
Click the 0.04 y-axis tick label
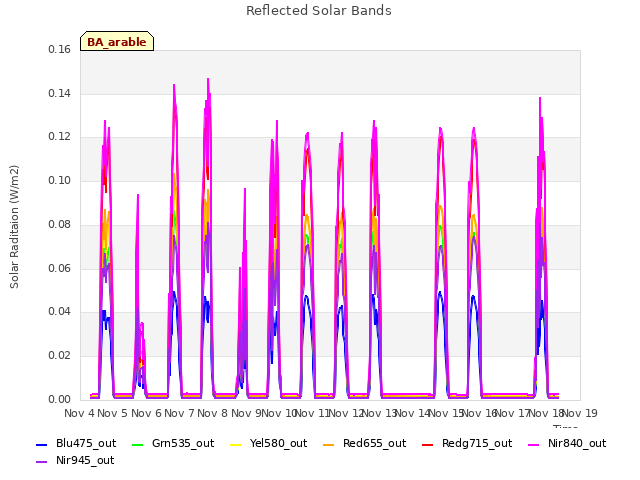[x=60, y=312]
